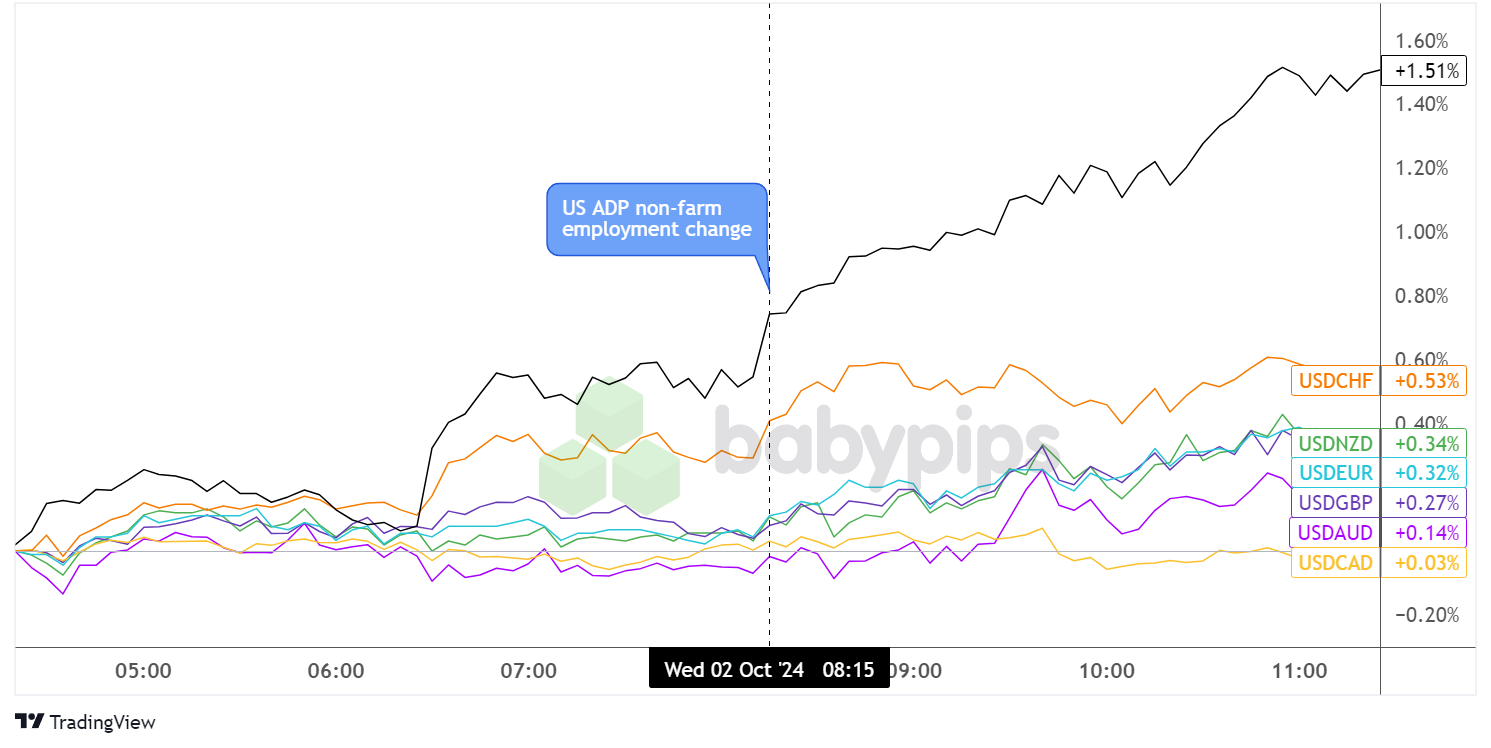Click the +0.14% purple value tag
The height and width of the screenshot is (748, 1491).
(1423, 532)
